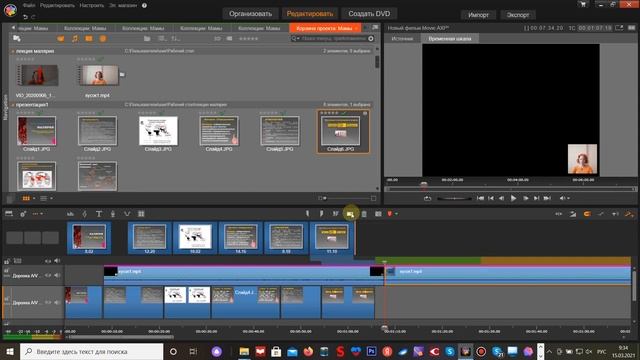The image size is (640, 360).
Task: Select the 'Корзина проекта: Мамы' library tab
Action: coord(324,28)
